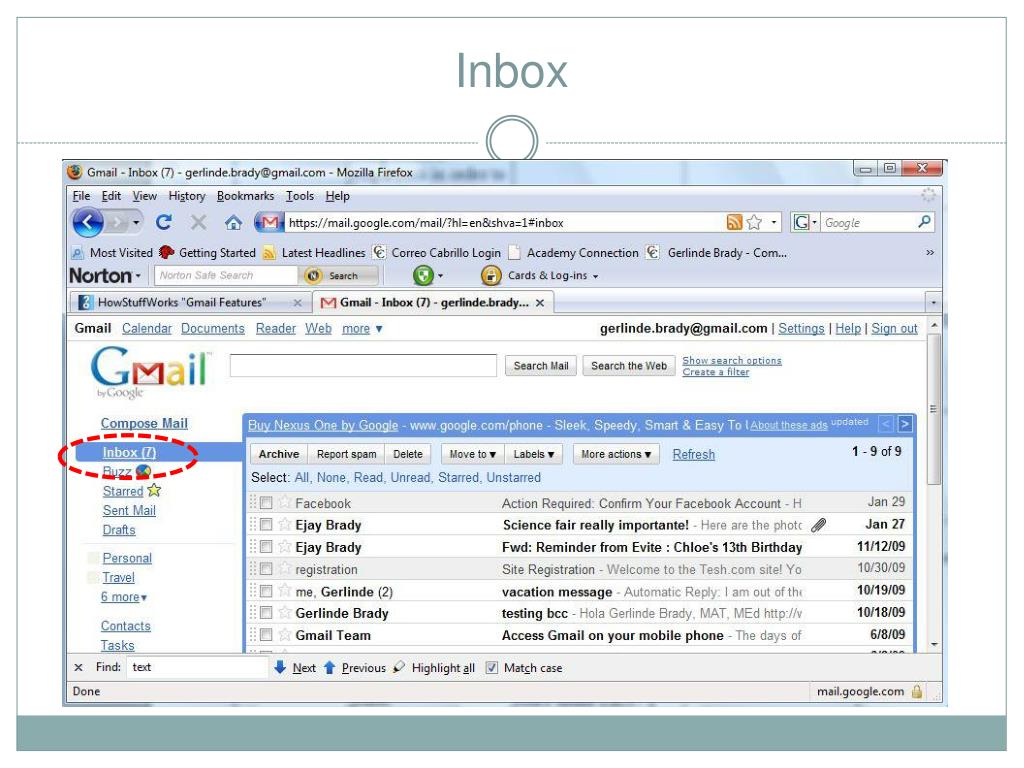The width and height of the screenshot is (1024, 768).
Task: Click the padlock icon in status bar
Action: pos(917,692)
